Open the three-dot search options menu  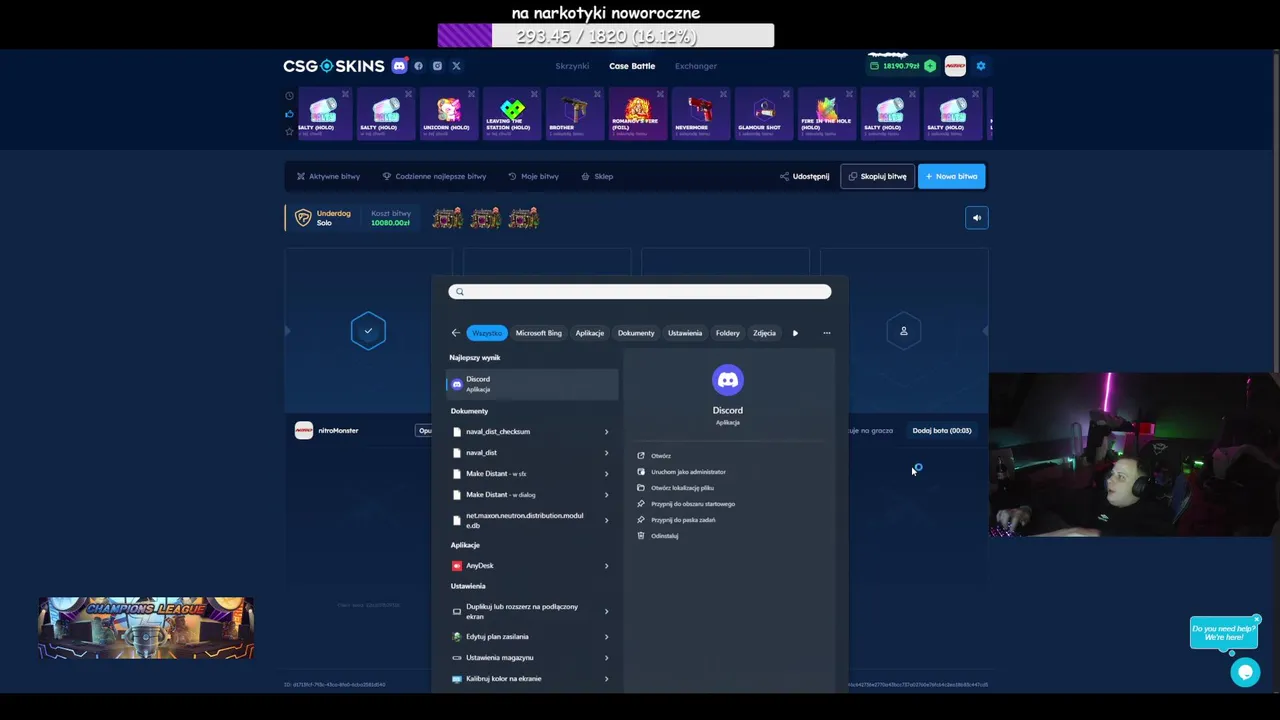click(x=826, y=333)
